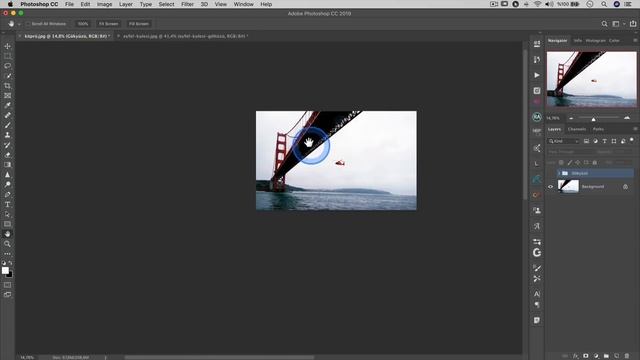Expand the Gökyüzü layer group
Viewport: 640px width, 360px height.
559,173
